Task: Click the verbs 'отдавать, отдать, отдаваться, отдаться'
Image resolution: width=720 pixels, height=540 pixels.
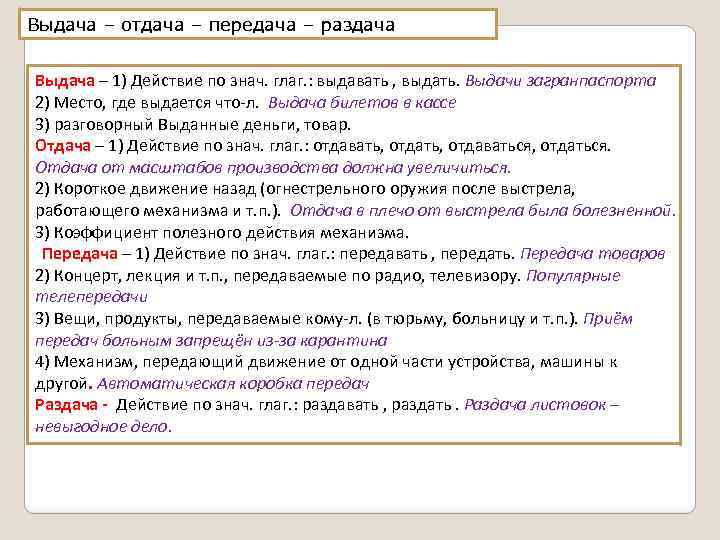Action: coord(461,146)
